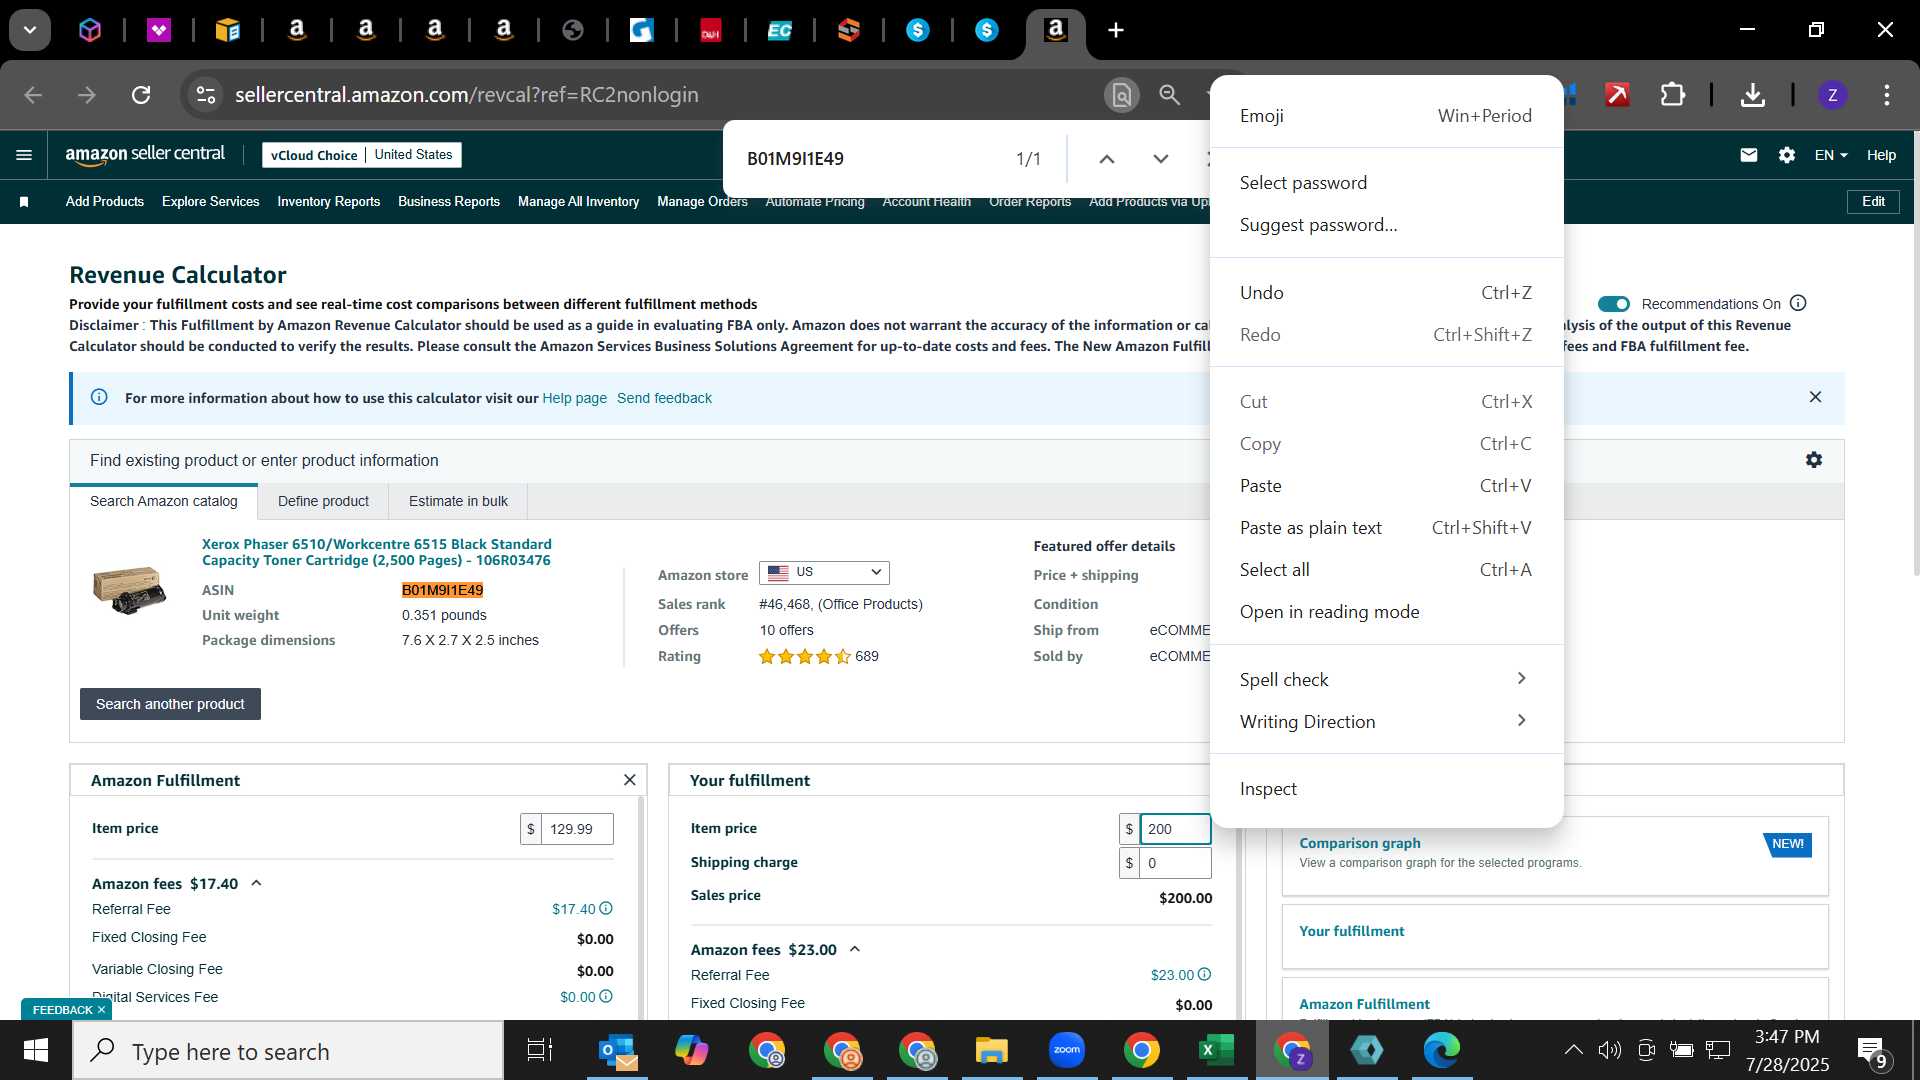
Task: Open Seller Central settings gear
Action: tap(1787, 155)
